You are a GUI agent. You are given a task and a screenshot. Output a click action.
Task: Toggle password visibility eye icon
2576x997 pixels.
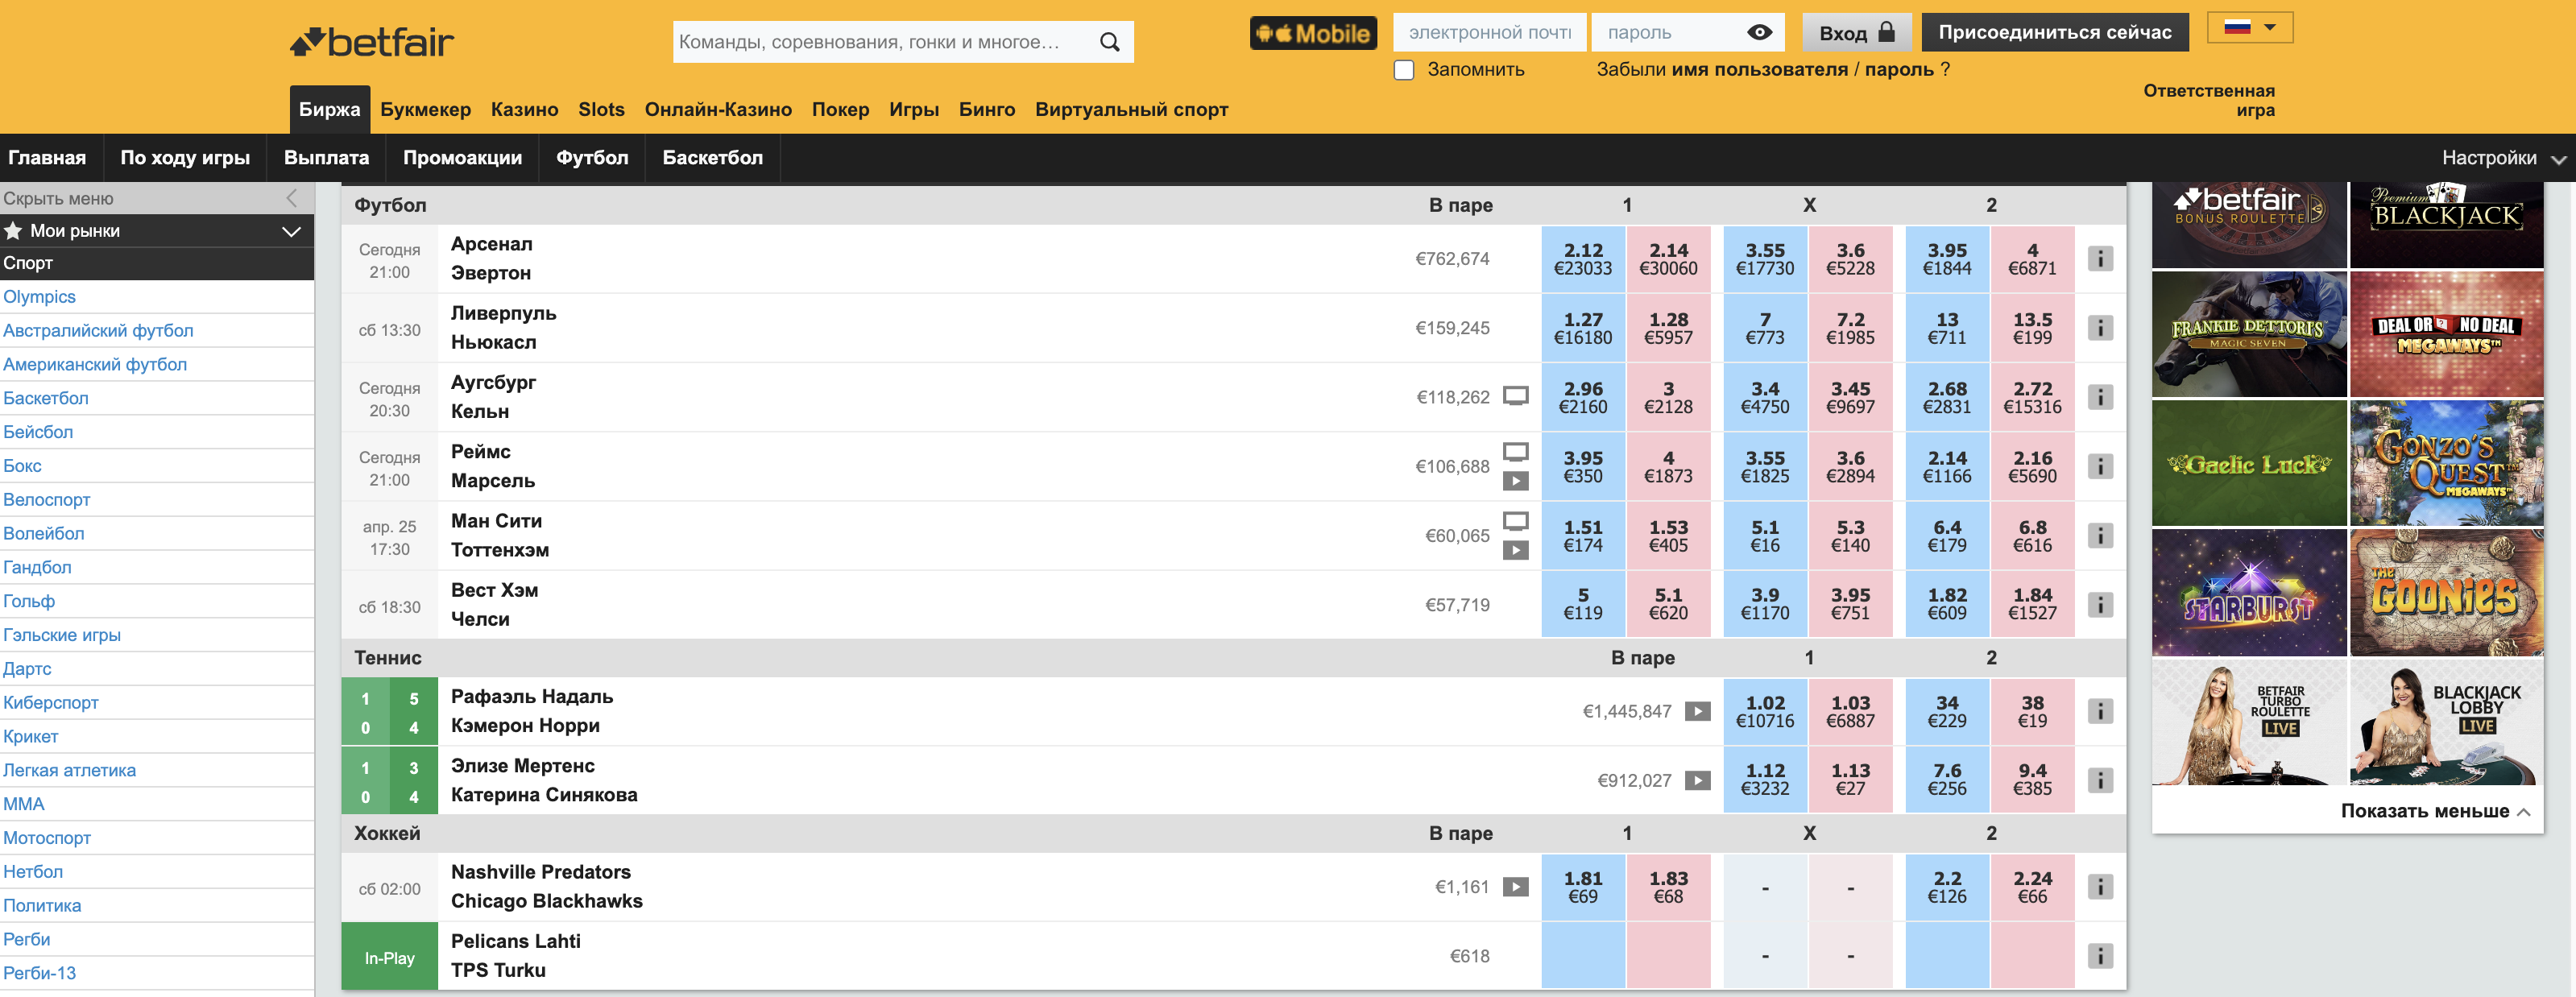coord(1759,32)
